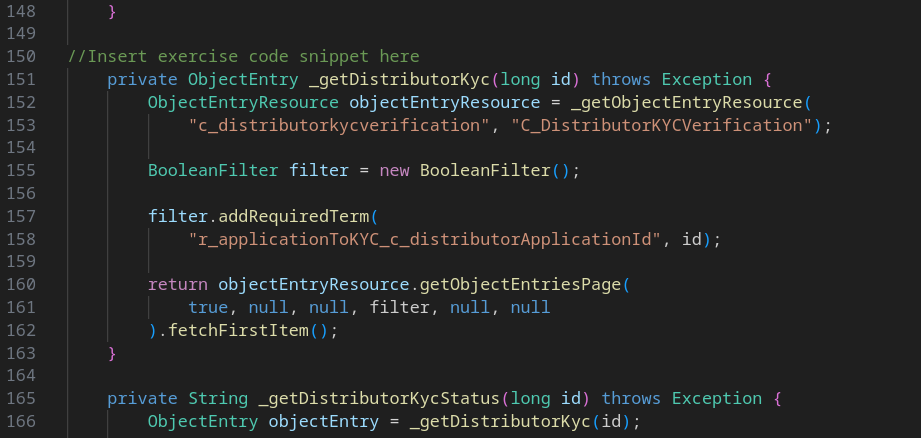Click line number 155 in the gutter

21,170
